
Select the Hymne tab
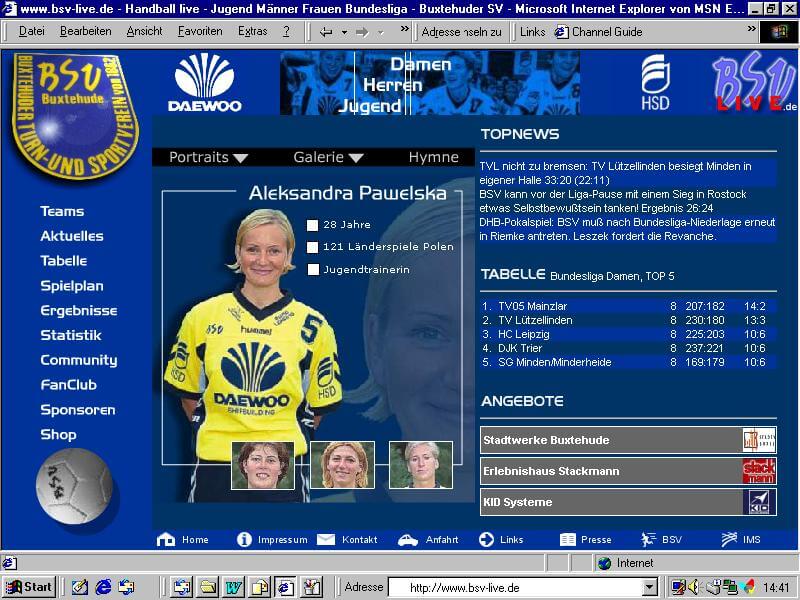[434, 157]
